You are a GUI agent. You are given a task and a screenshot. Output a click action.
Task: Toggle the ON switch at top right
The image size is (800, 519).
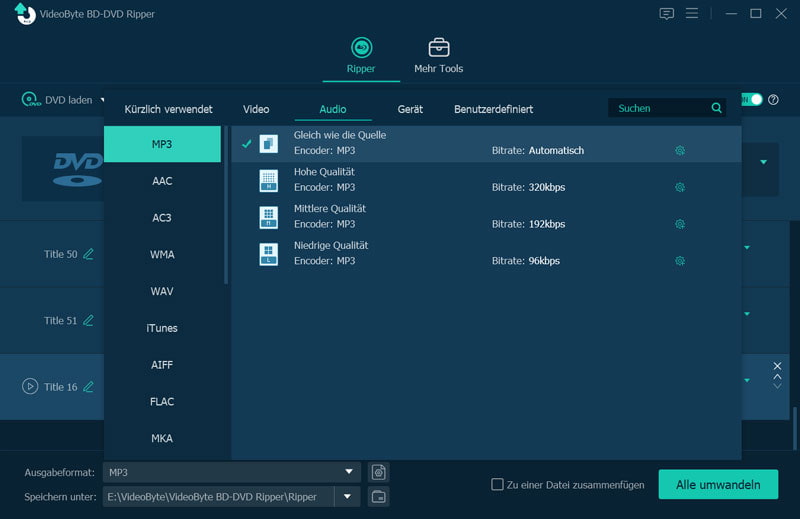pos(751,100)
